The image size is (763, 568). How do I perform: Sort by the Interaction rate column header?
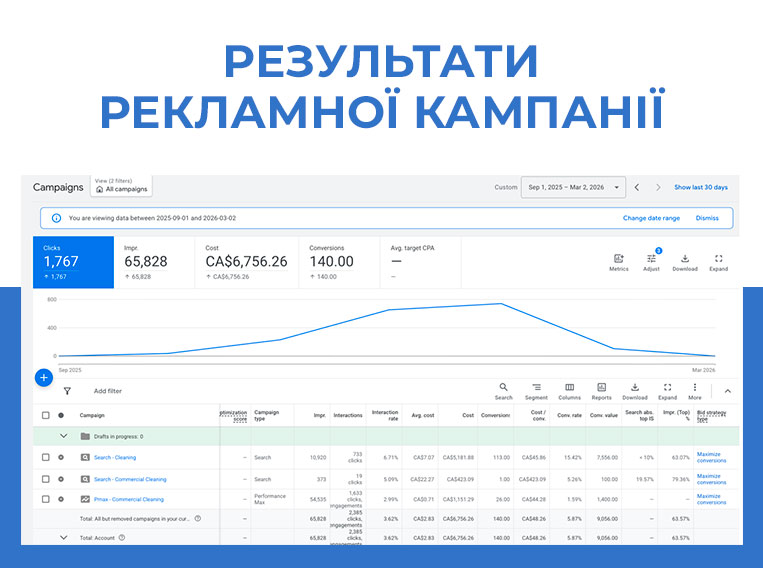[384, 415]
